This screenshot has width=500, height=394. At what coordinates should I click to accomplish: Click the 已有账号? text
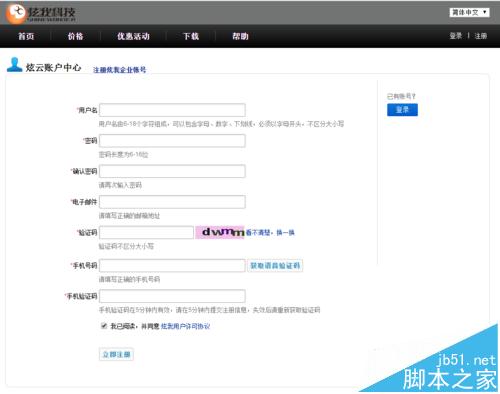click(401, 96)
